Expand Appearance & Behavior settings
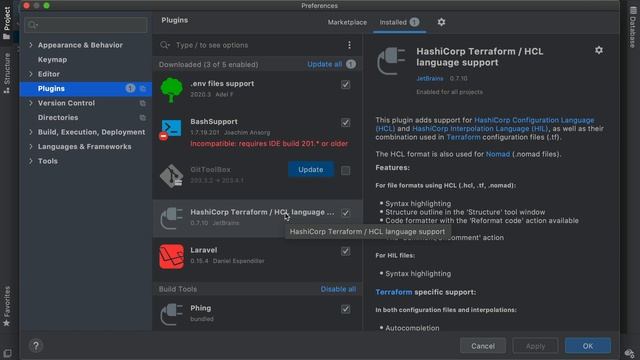This screenshot has width=640, height=360. tap(31, 45)
